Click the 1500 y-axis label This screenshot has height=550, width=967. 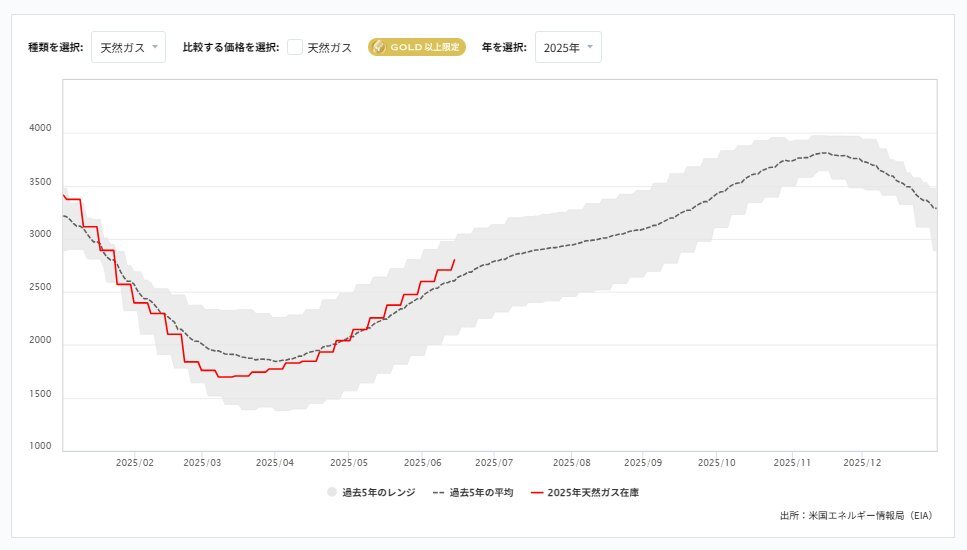pyautogui.click(x=40, y=393)
